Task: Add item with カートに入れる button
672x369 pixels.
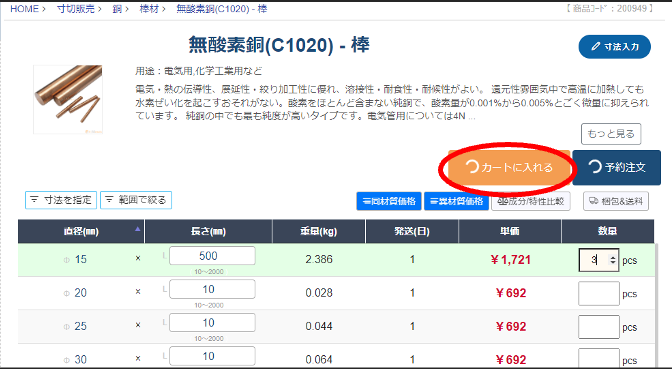Action: coord(509,168)
